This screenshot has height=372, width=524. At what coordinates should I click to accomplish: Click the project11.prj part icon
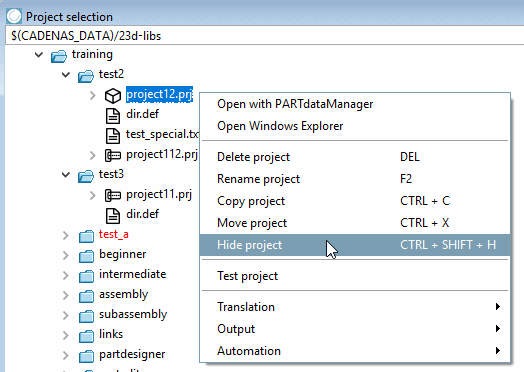(x=113, y=195)
